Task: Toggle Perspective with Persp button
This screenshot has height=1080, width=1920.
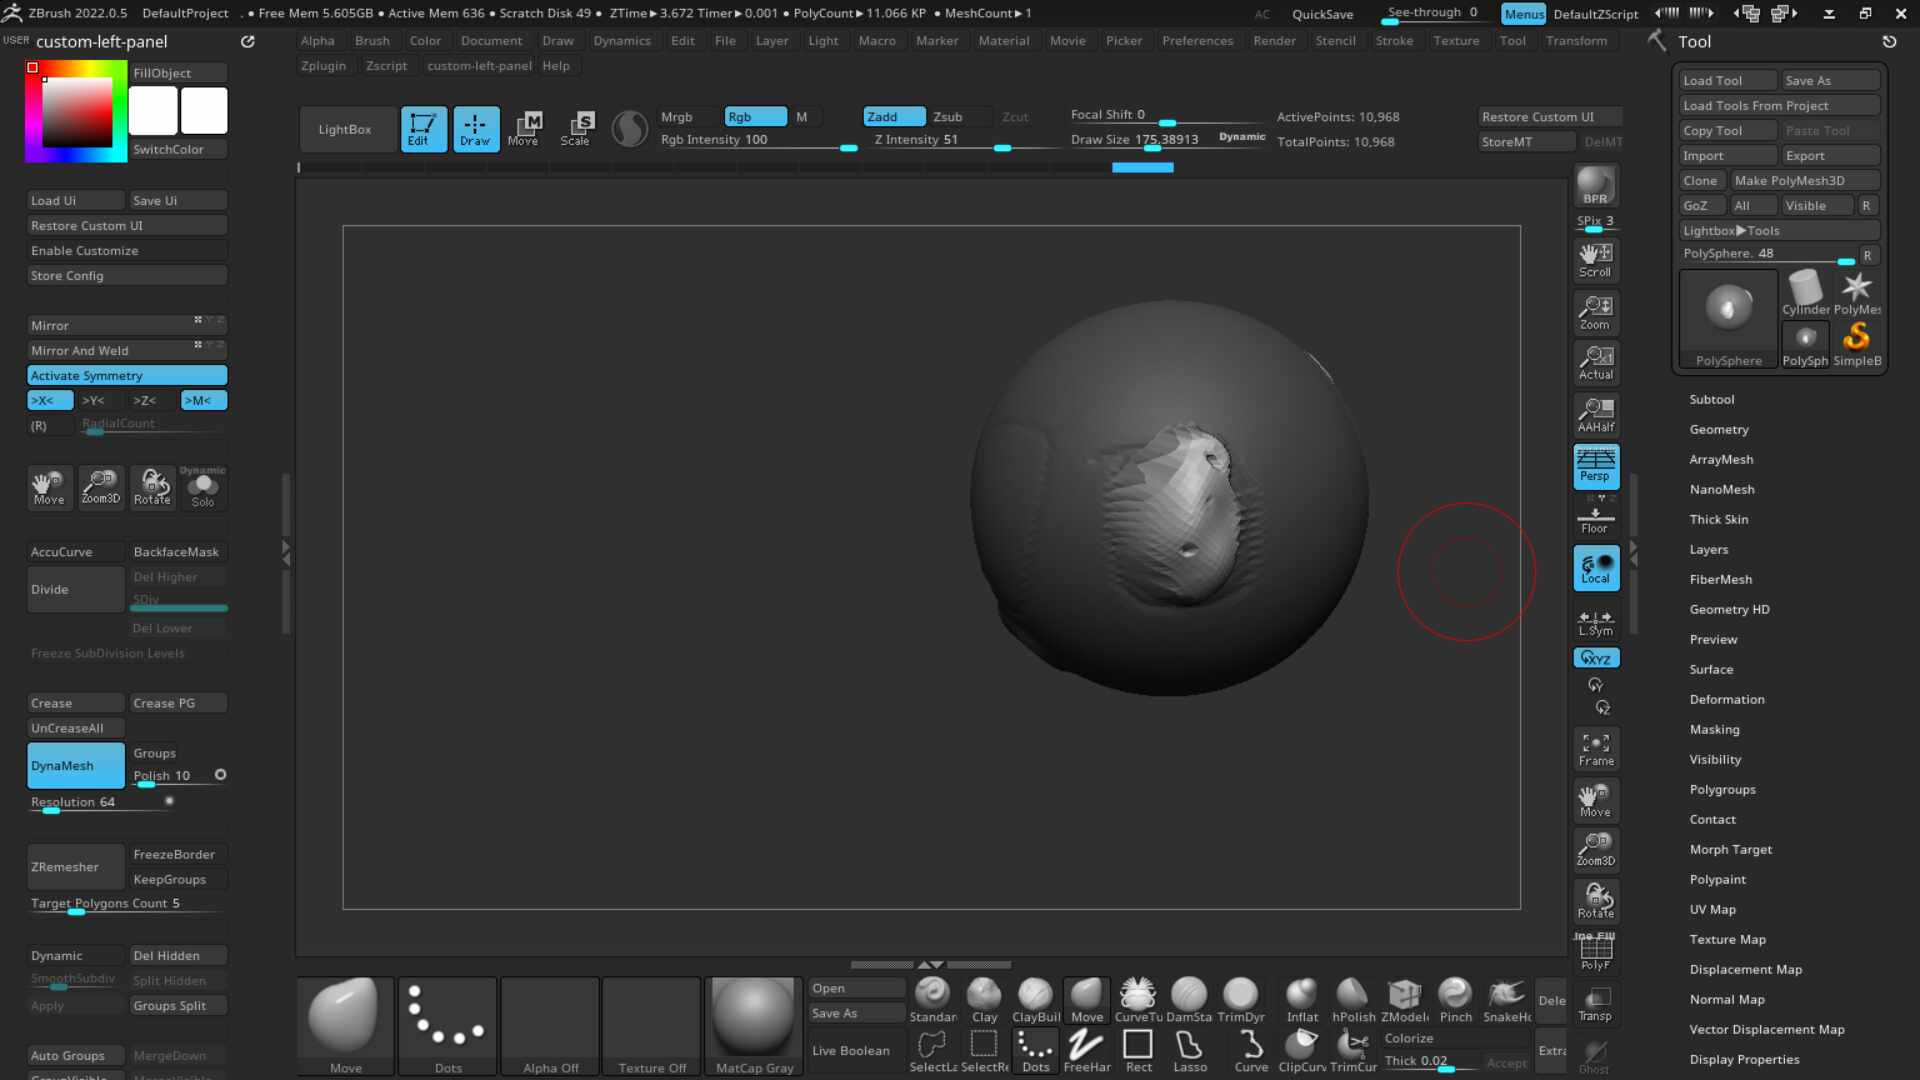Action: point(1595,466)
